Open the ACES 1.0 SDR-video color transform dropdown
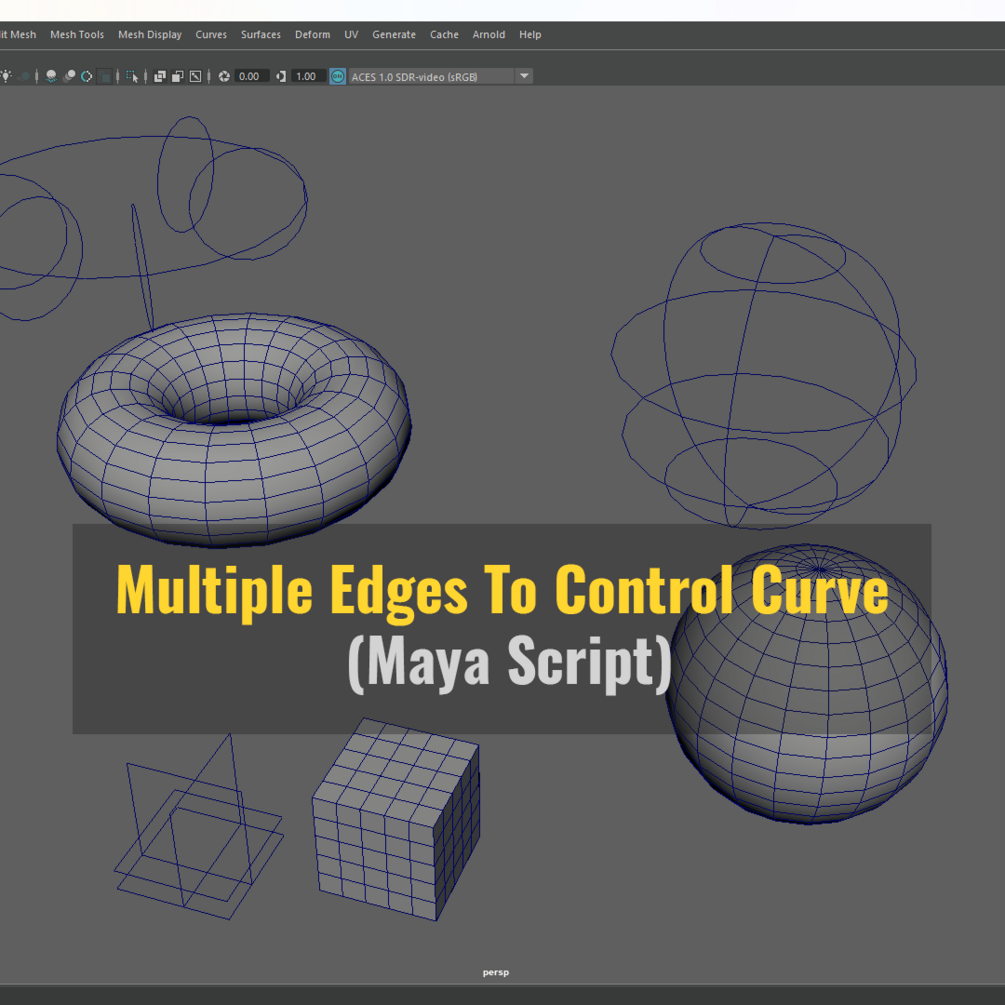Image resolution: width=1005 pixels, height=1005 pixels. (x=440, y=76)
